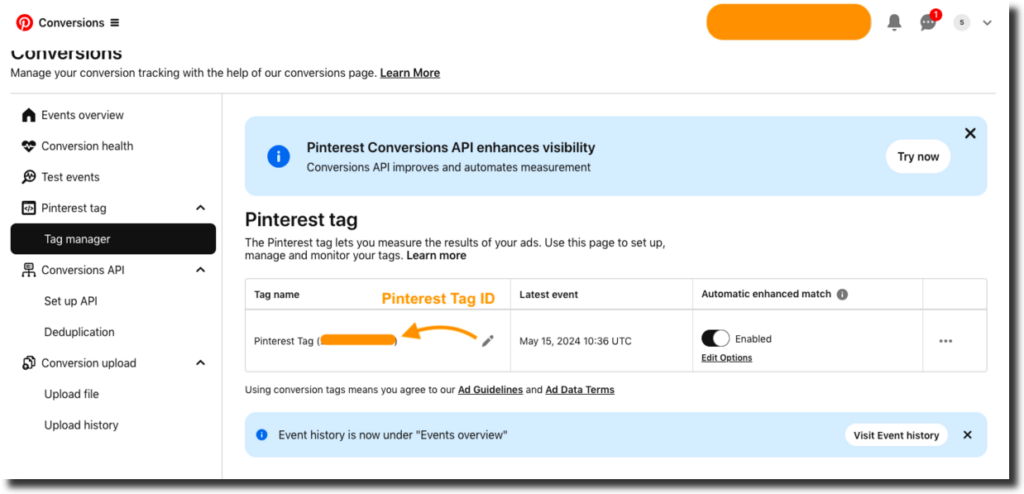The width and height of the screenshot is (1024, 494).
Task: Click the Visit Event history button
Action: pyautogui.click(x=895, y=435)
